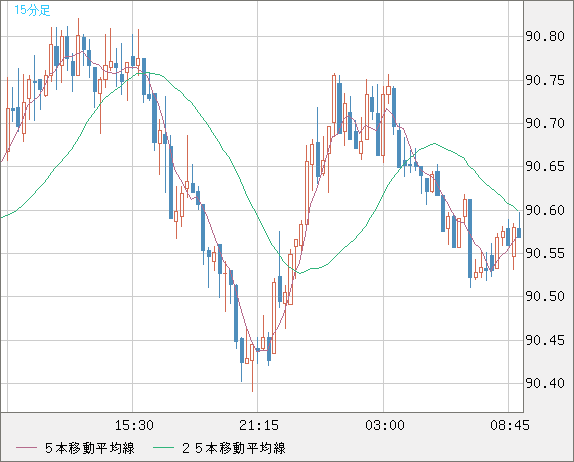Click the 90.70 price axis label

[x=545, y=123]
